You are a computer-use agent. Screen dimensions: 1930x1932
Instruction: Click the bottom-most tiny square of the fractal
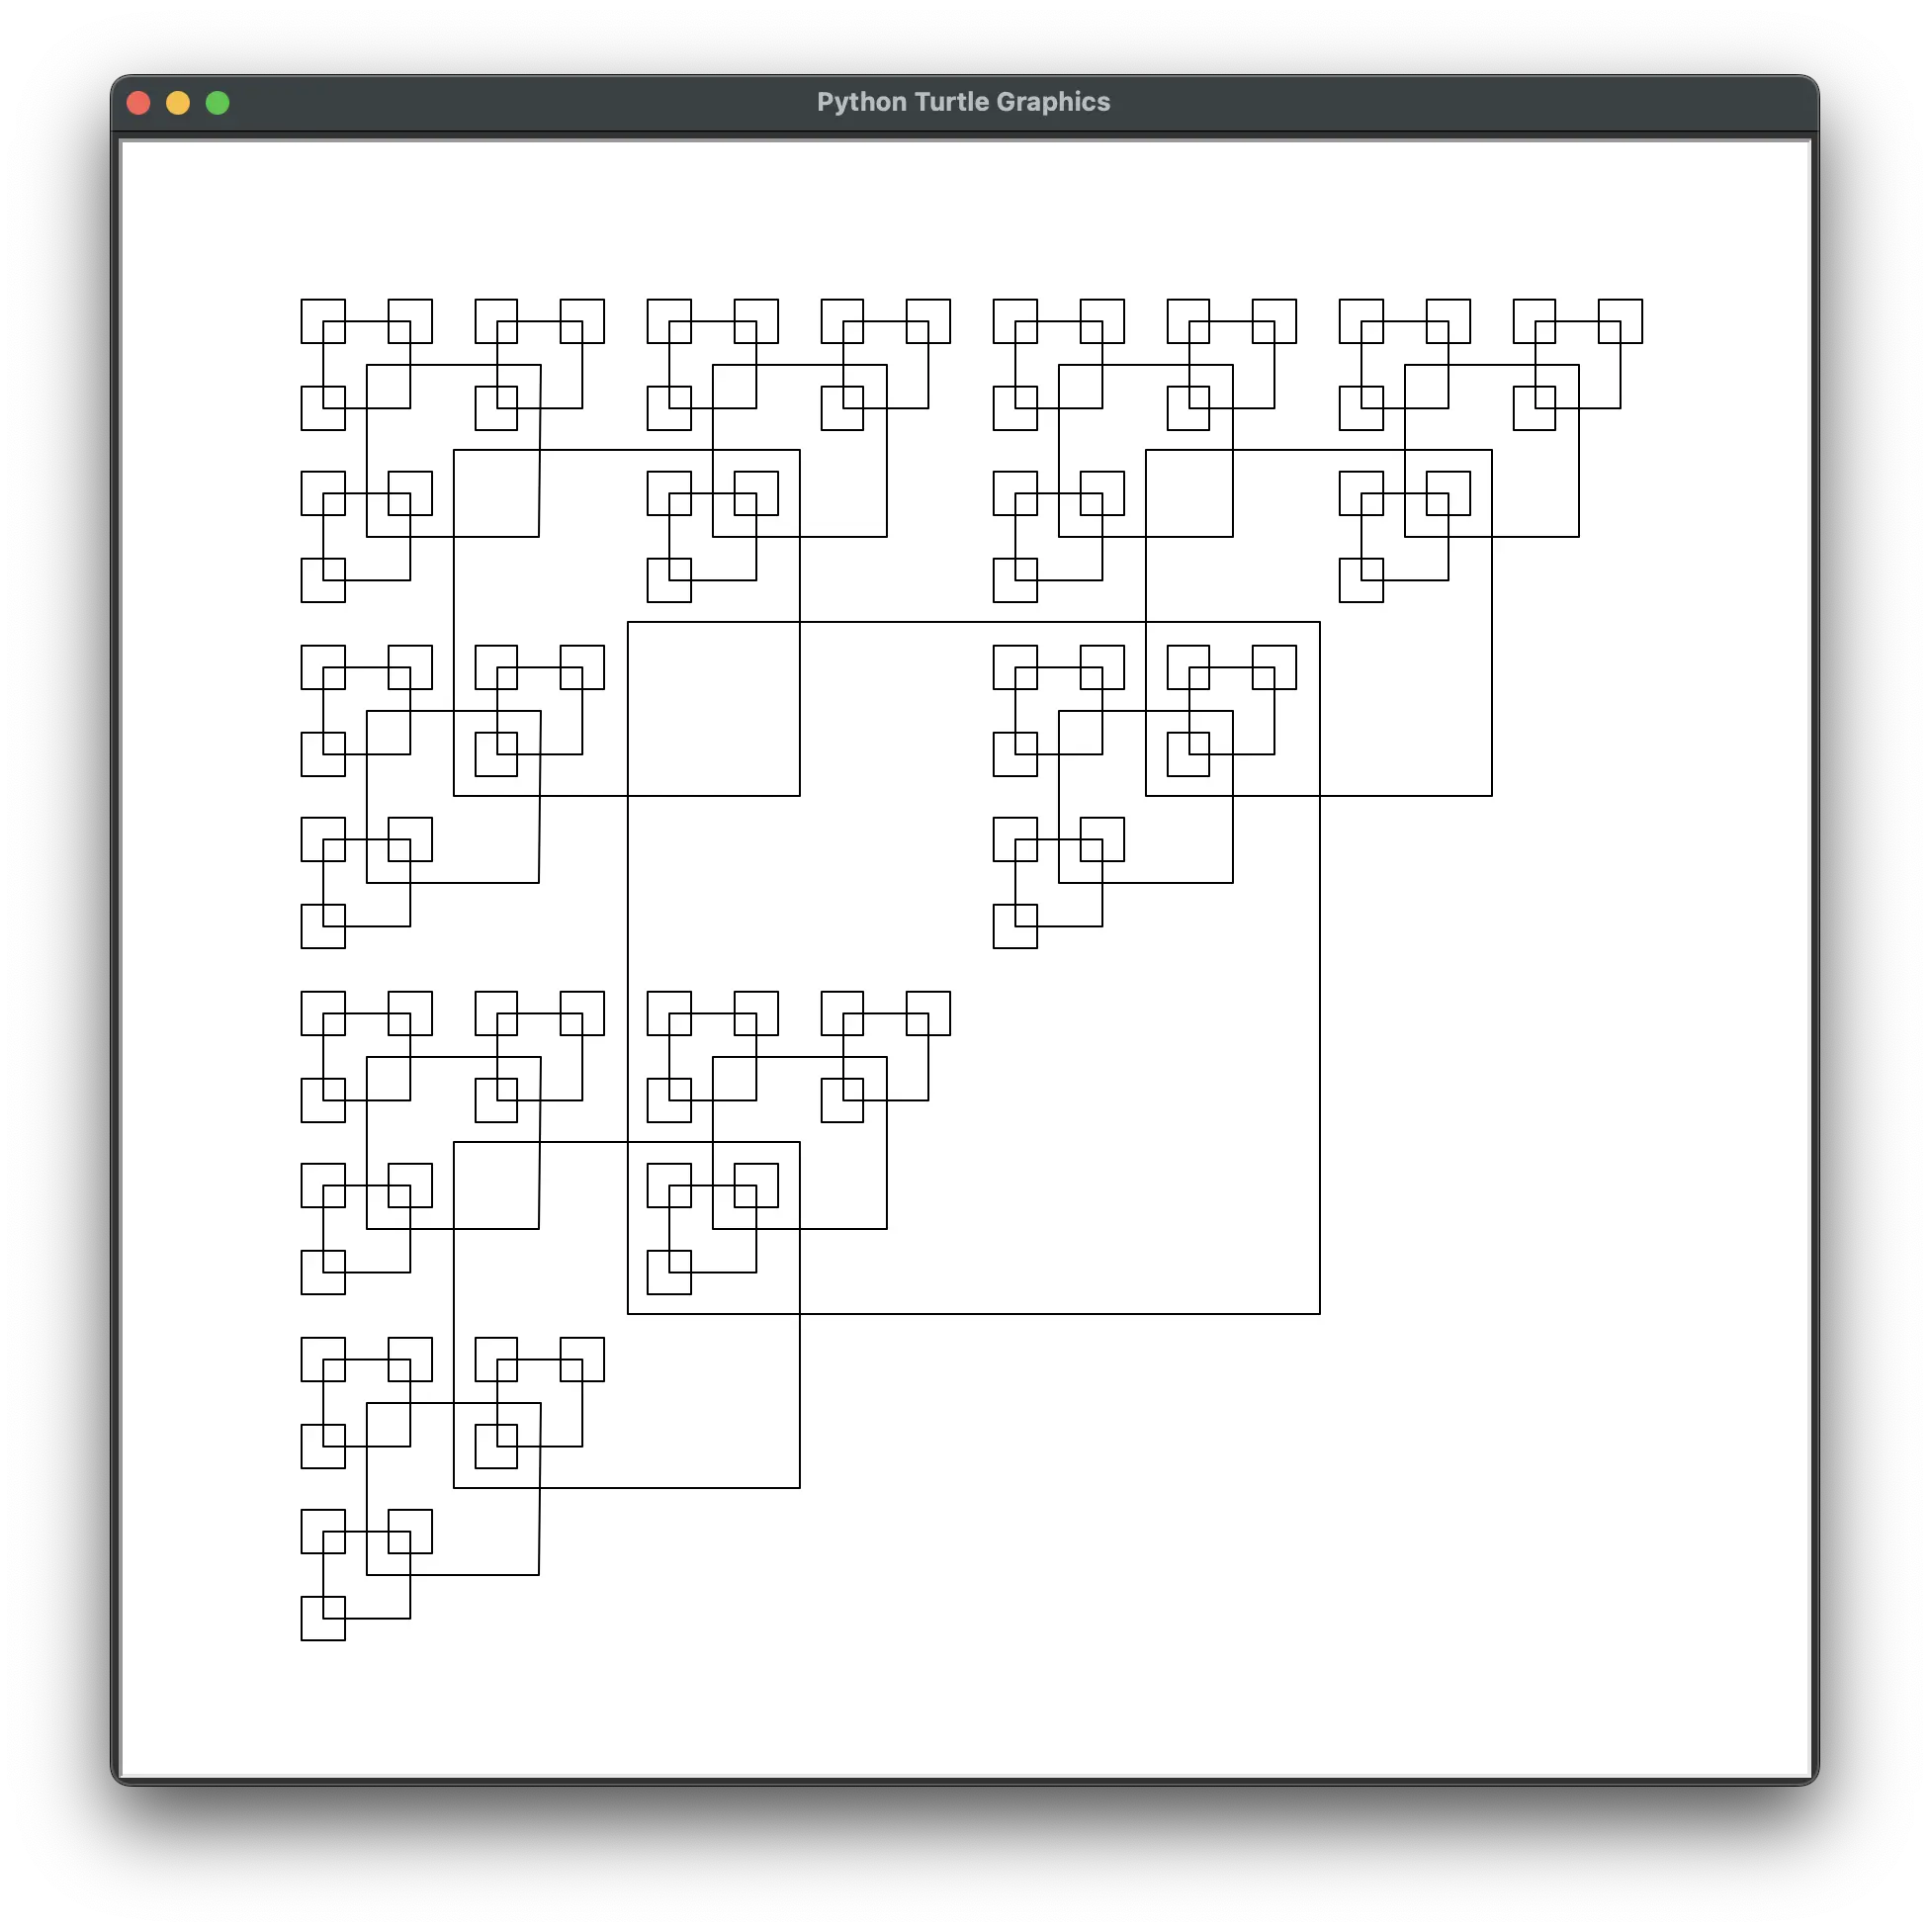coord(323,1618)
